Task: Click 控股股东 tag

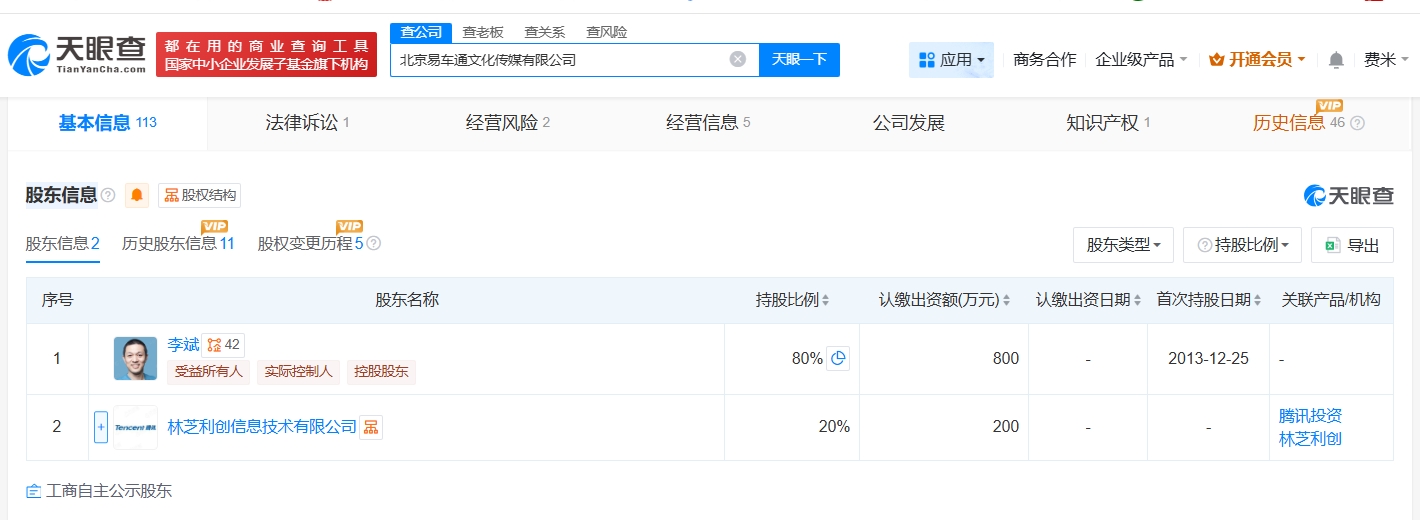Action: point(382,372)
